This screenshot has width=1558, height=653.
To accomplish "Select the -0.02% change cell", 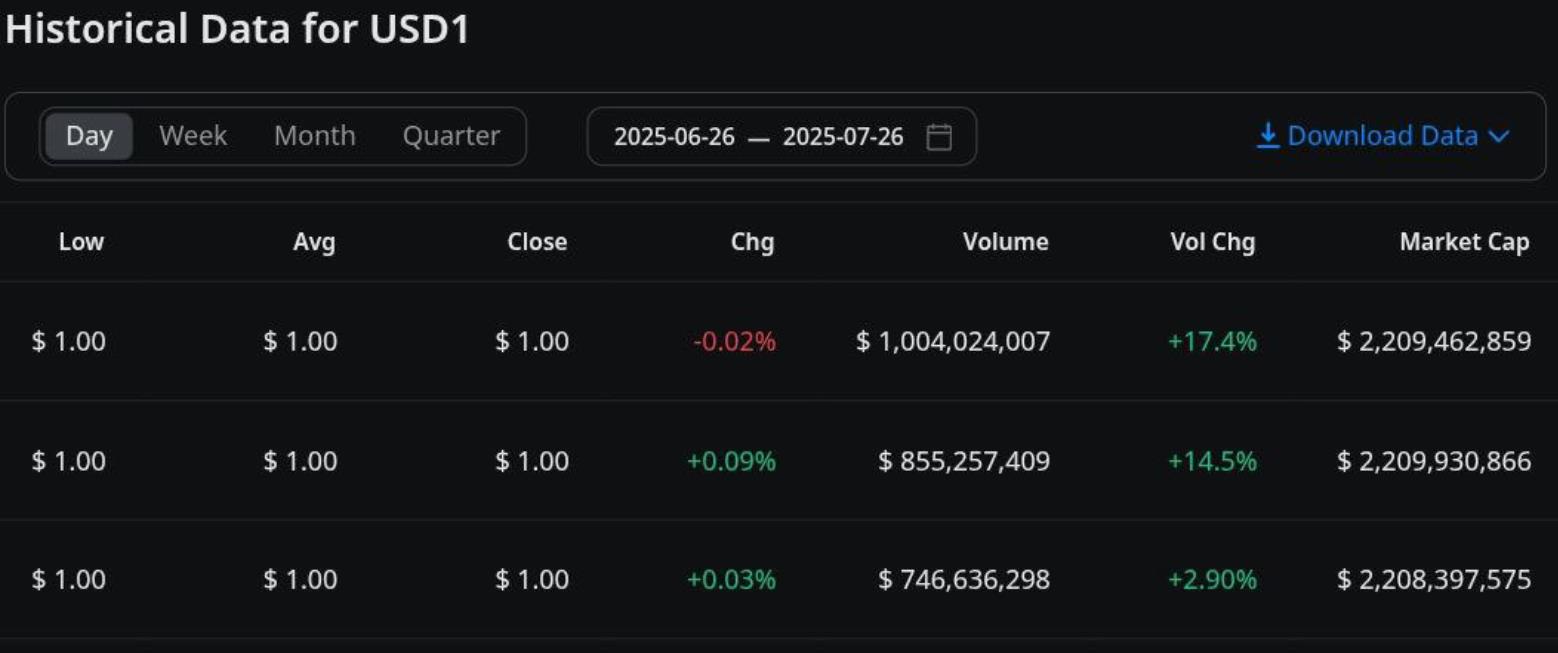I will tap(734, 342).
